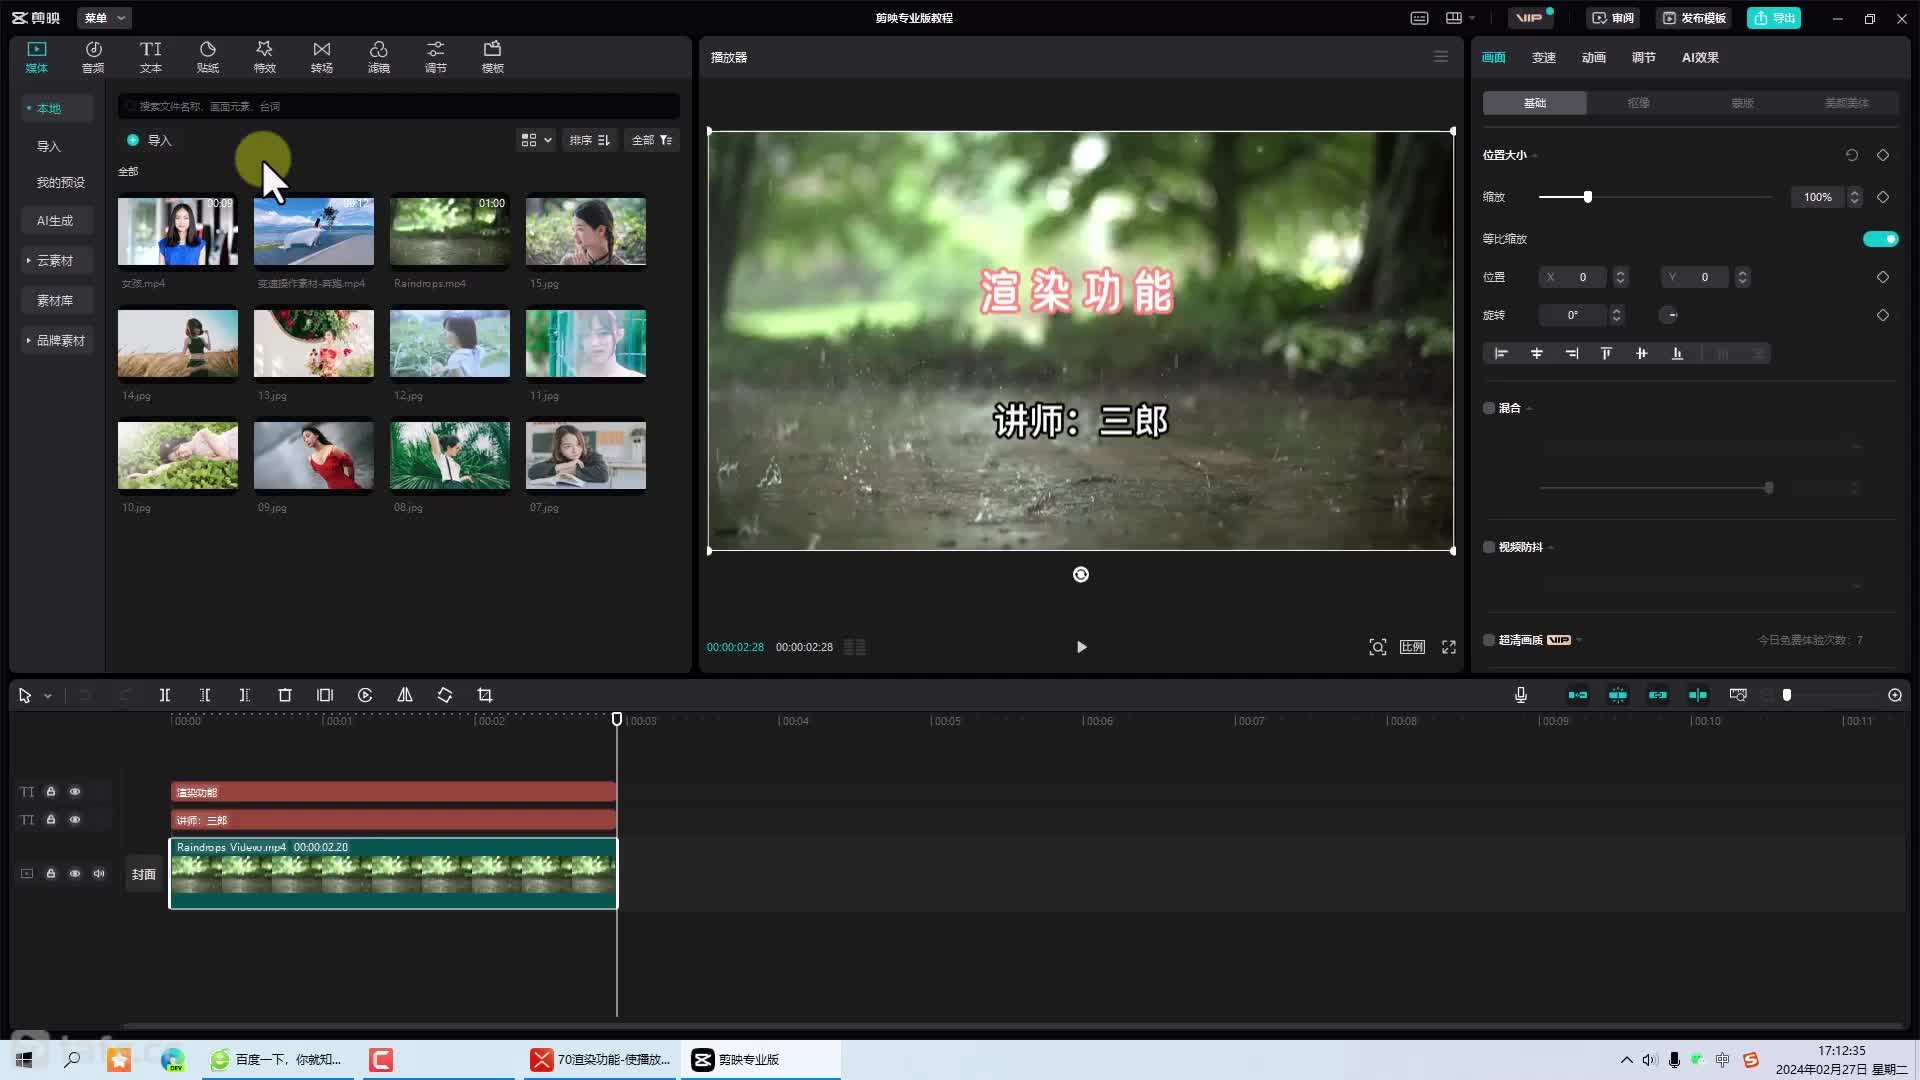Image resolution: width=1920 pixels, height=1080 pixels.
Task: Click the microphone record icon
Action: tap(1521, 695)
